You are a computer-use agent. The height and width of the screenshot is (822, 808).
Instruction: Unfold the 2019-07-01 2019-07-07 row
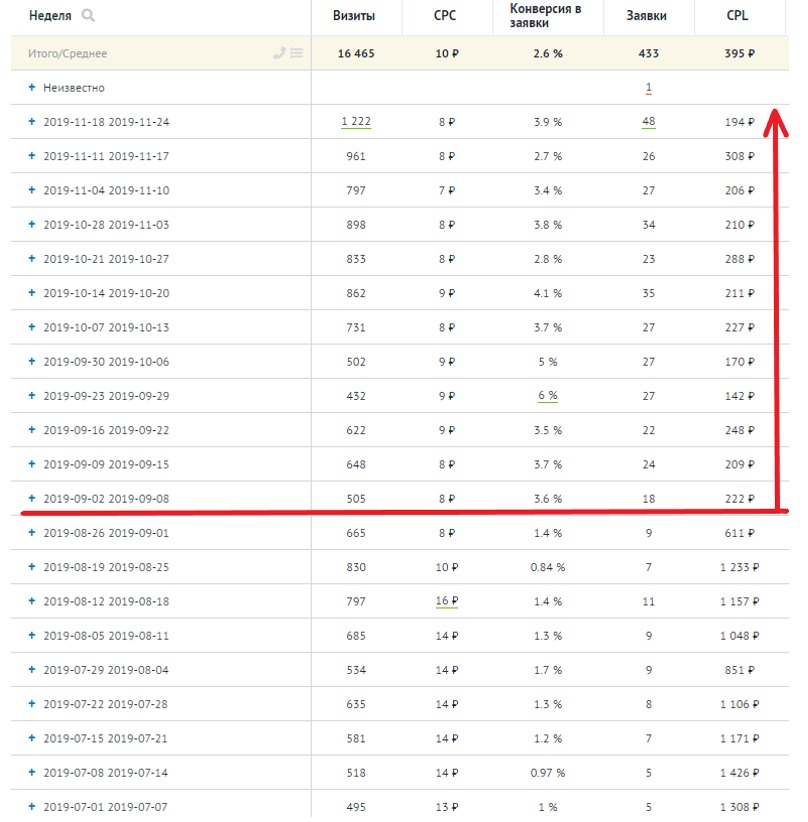[32, 807]
